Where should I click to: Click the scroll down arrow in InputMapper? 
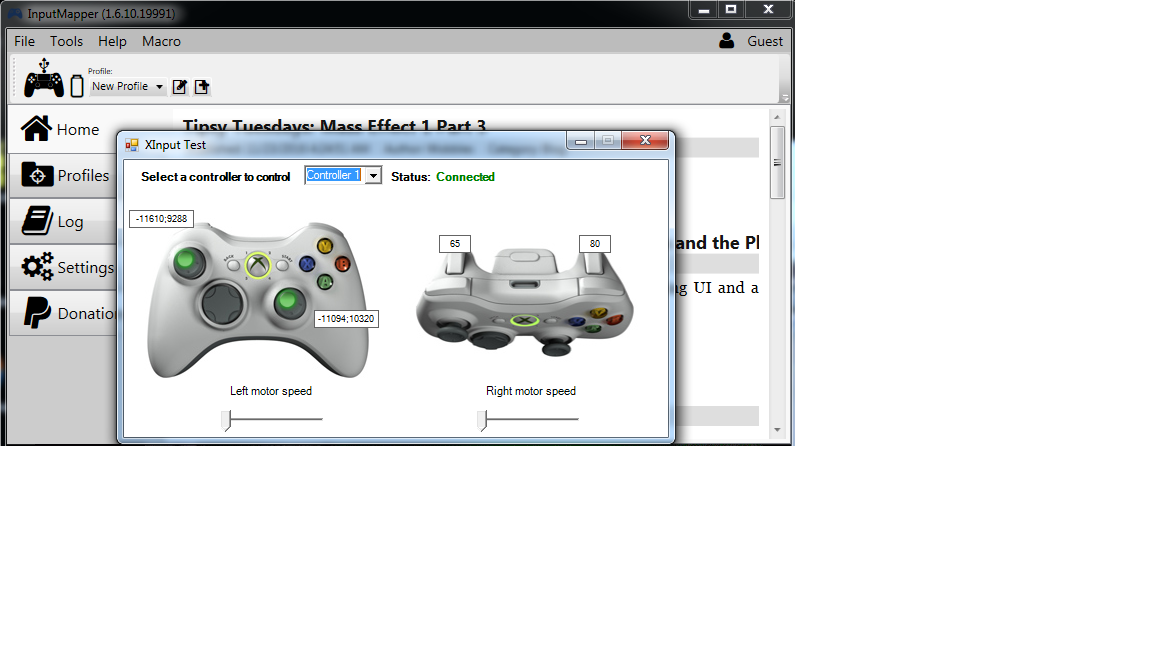[x=777, y=430]
